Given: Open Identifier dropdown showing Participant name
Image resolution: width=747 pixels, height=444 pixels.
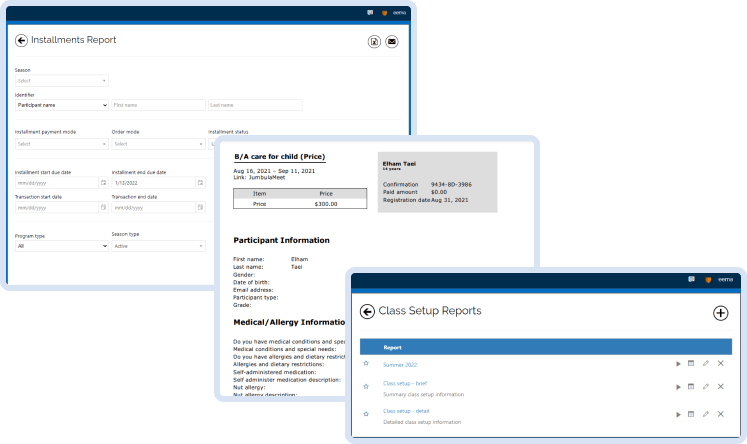Looking at the screenshot, I should [61, 105].
